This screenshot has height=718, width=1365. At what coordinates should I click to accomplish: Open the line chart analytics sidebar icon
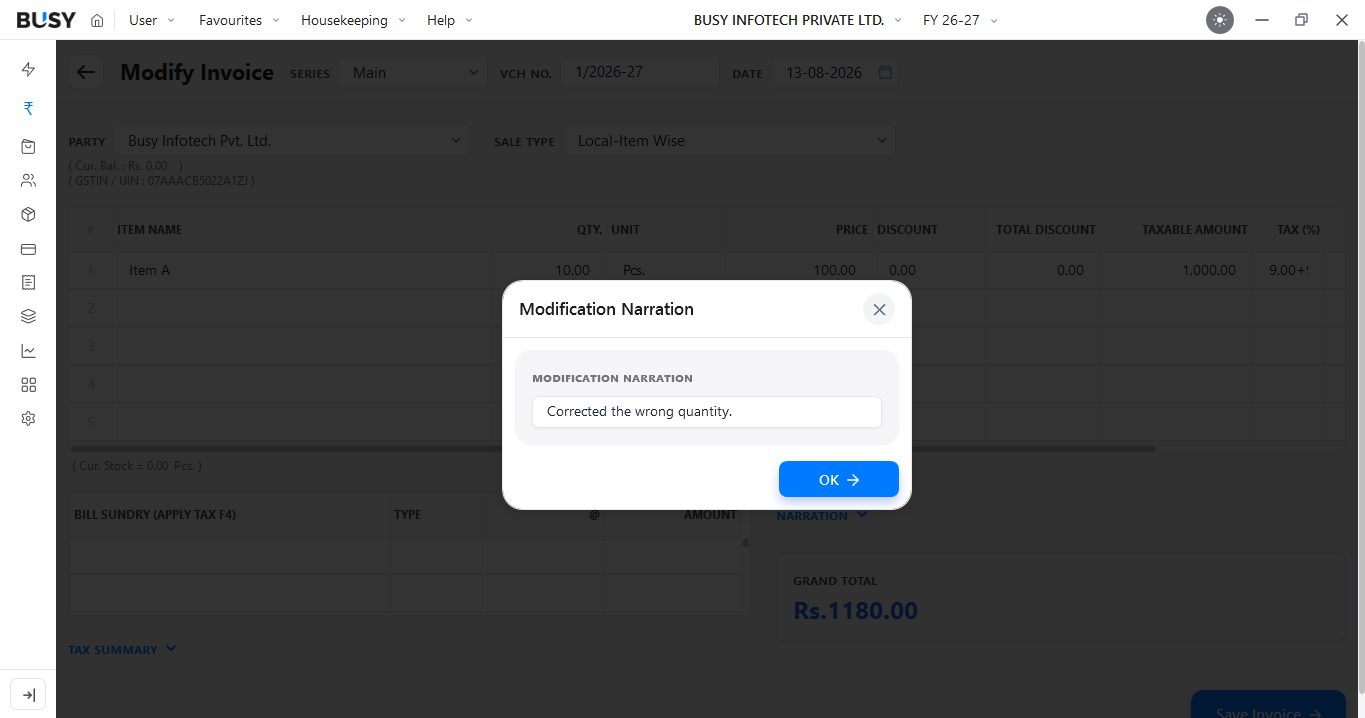(28, 351)
